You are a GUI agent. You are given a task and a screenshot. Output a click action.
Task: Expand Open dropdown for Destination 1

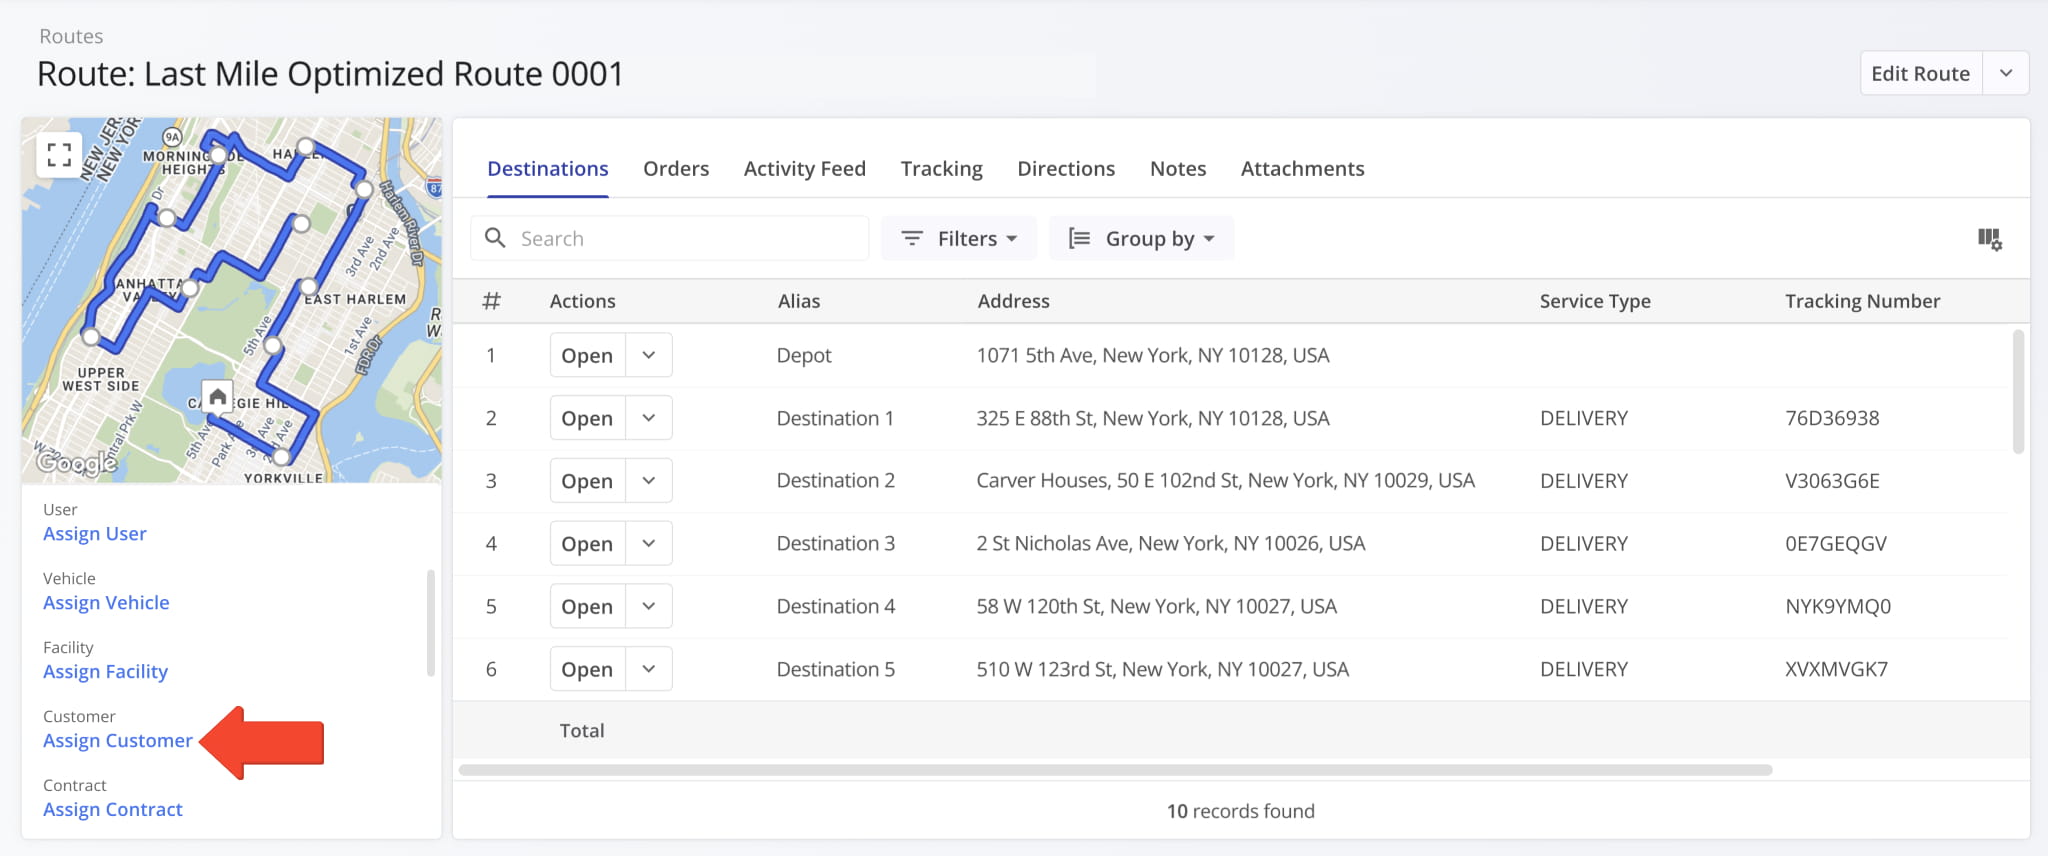649,418
